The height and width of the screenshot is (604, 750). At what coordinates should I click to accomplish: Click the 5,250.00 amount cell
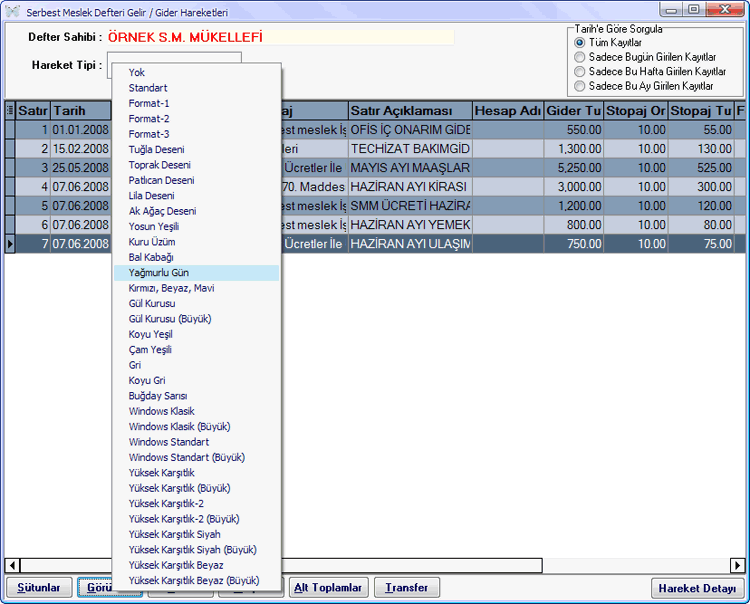coord(574,168)
